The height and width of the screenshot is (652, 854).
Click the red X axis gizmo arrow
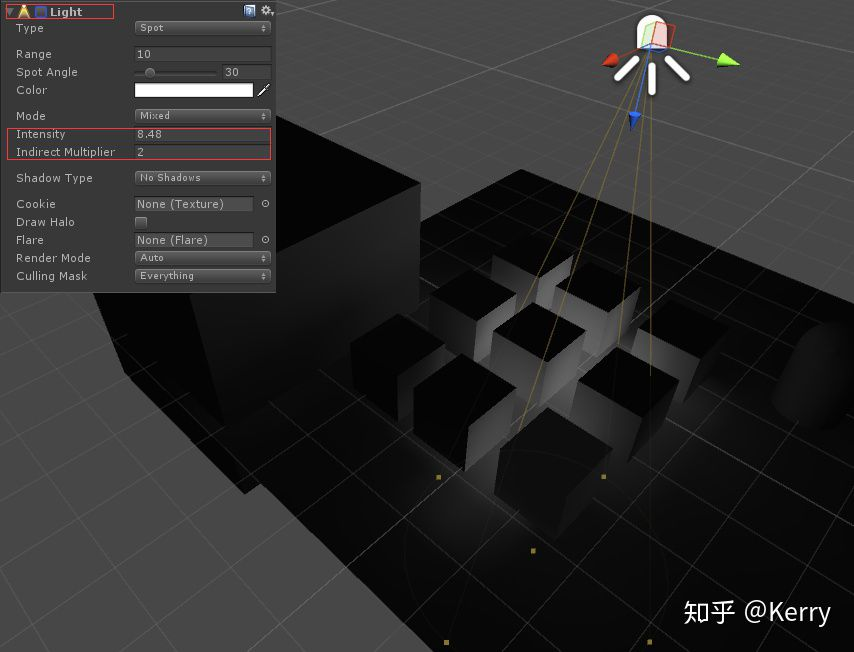tap(612, 62)
